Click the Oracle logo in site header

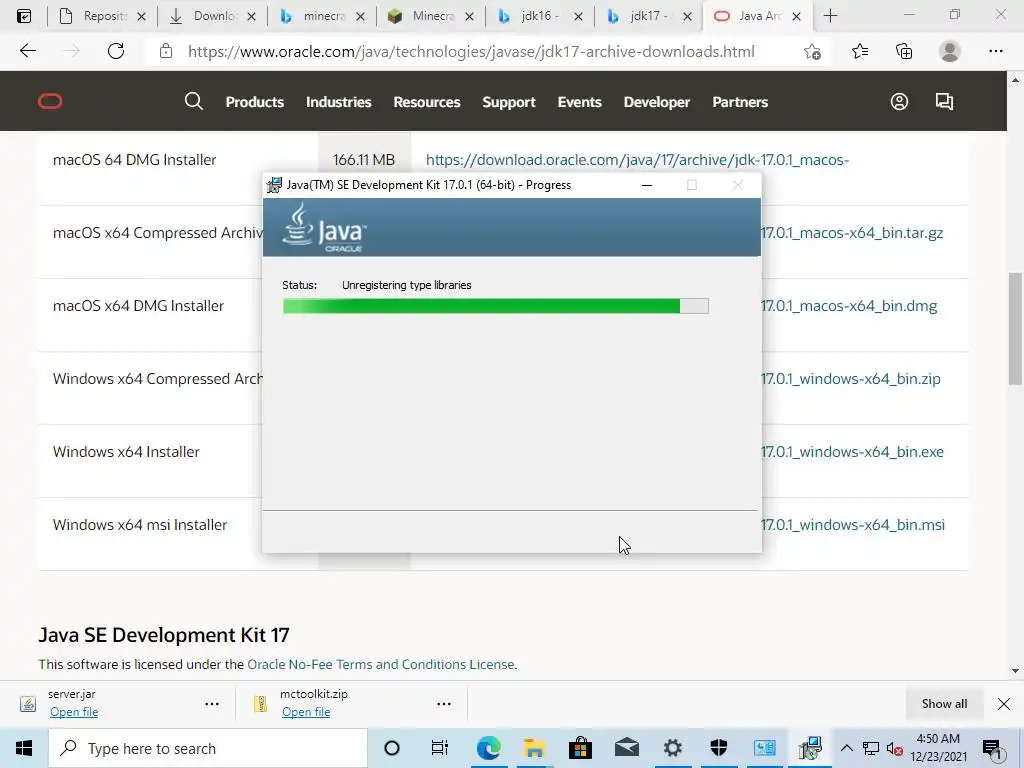[x=50, y=101]
